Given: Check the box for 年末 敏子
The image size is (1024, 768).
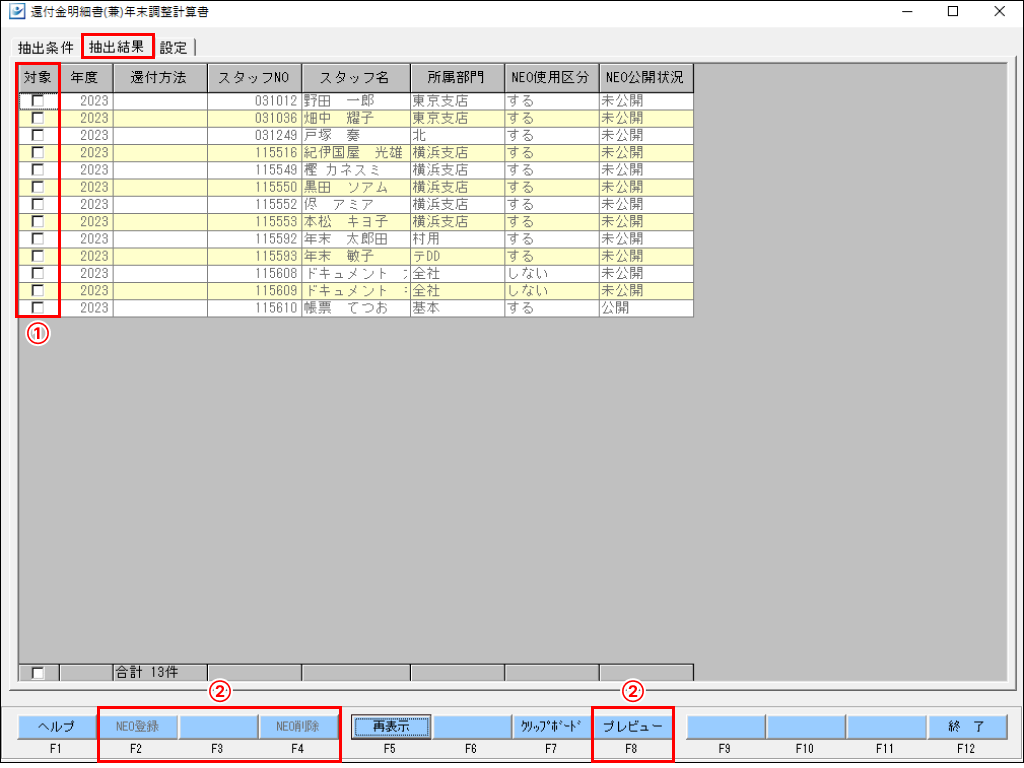Looking at the screenshot, I should coord(39,255).
